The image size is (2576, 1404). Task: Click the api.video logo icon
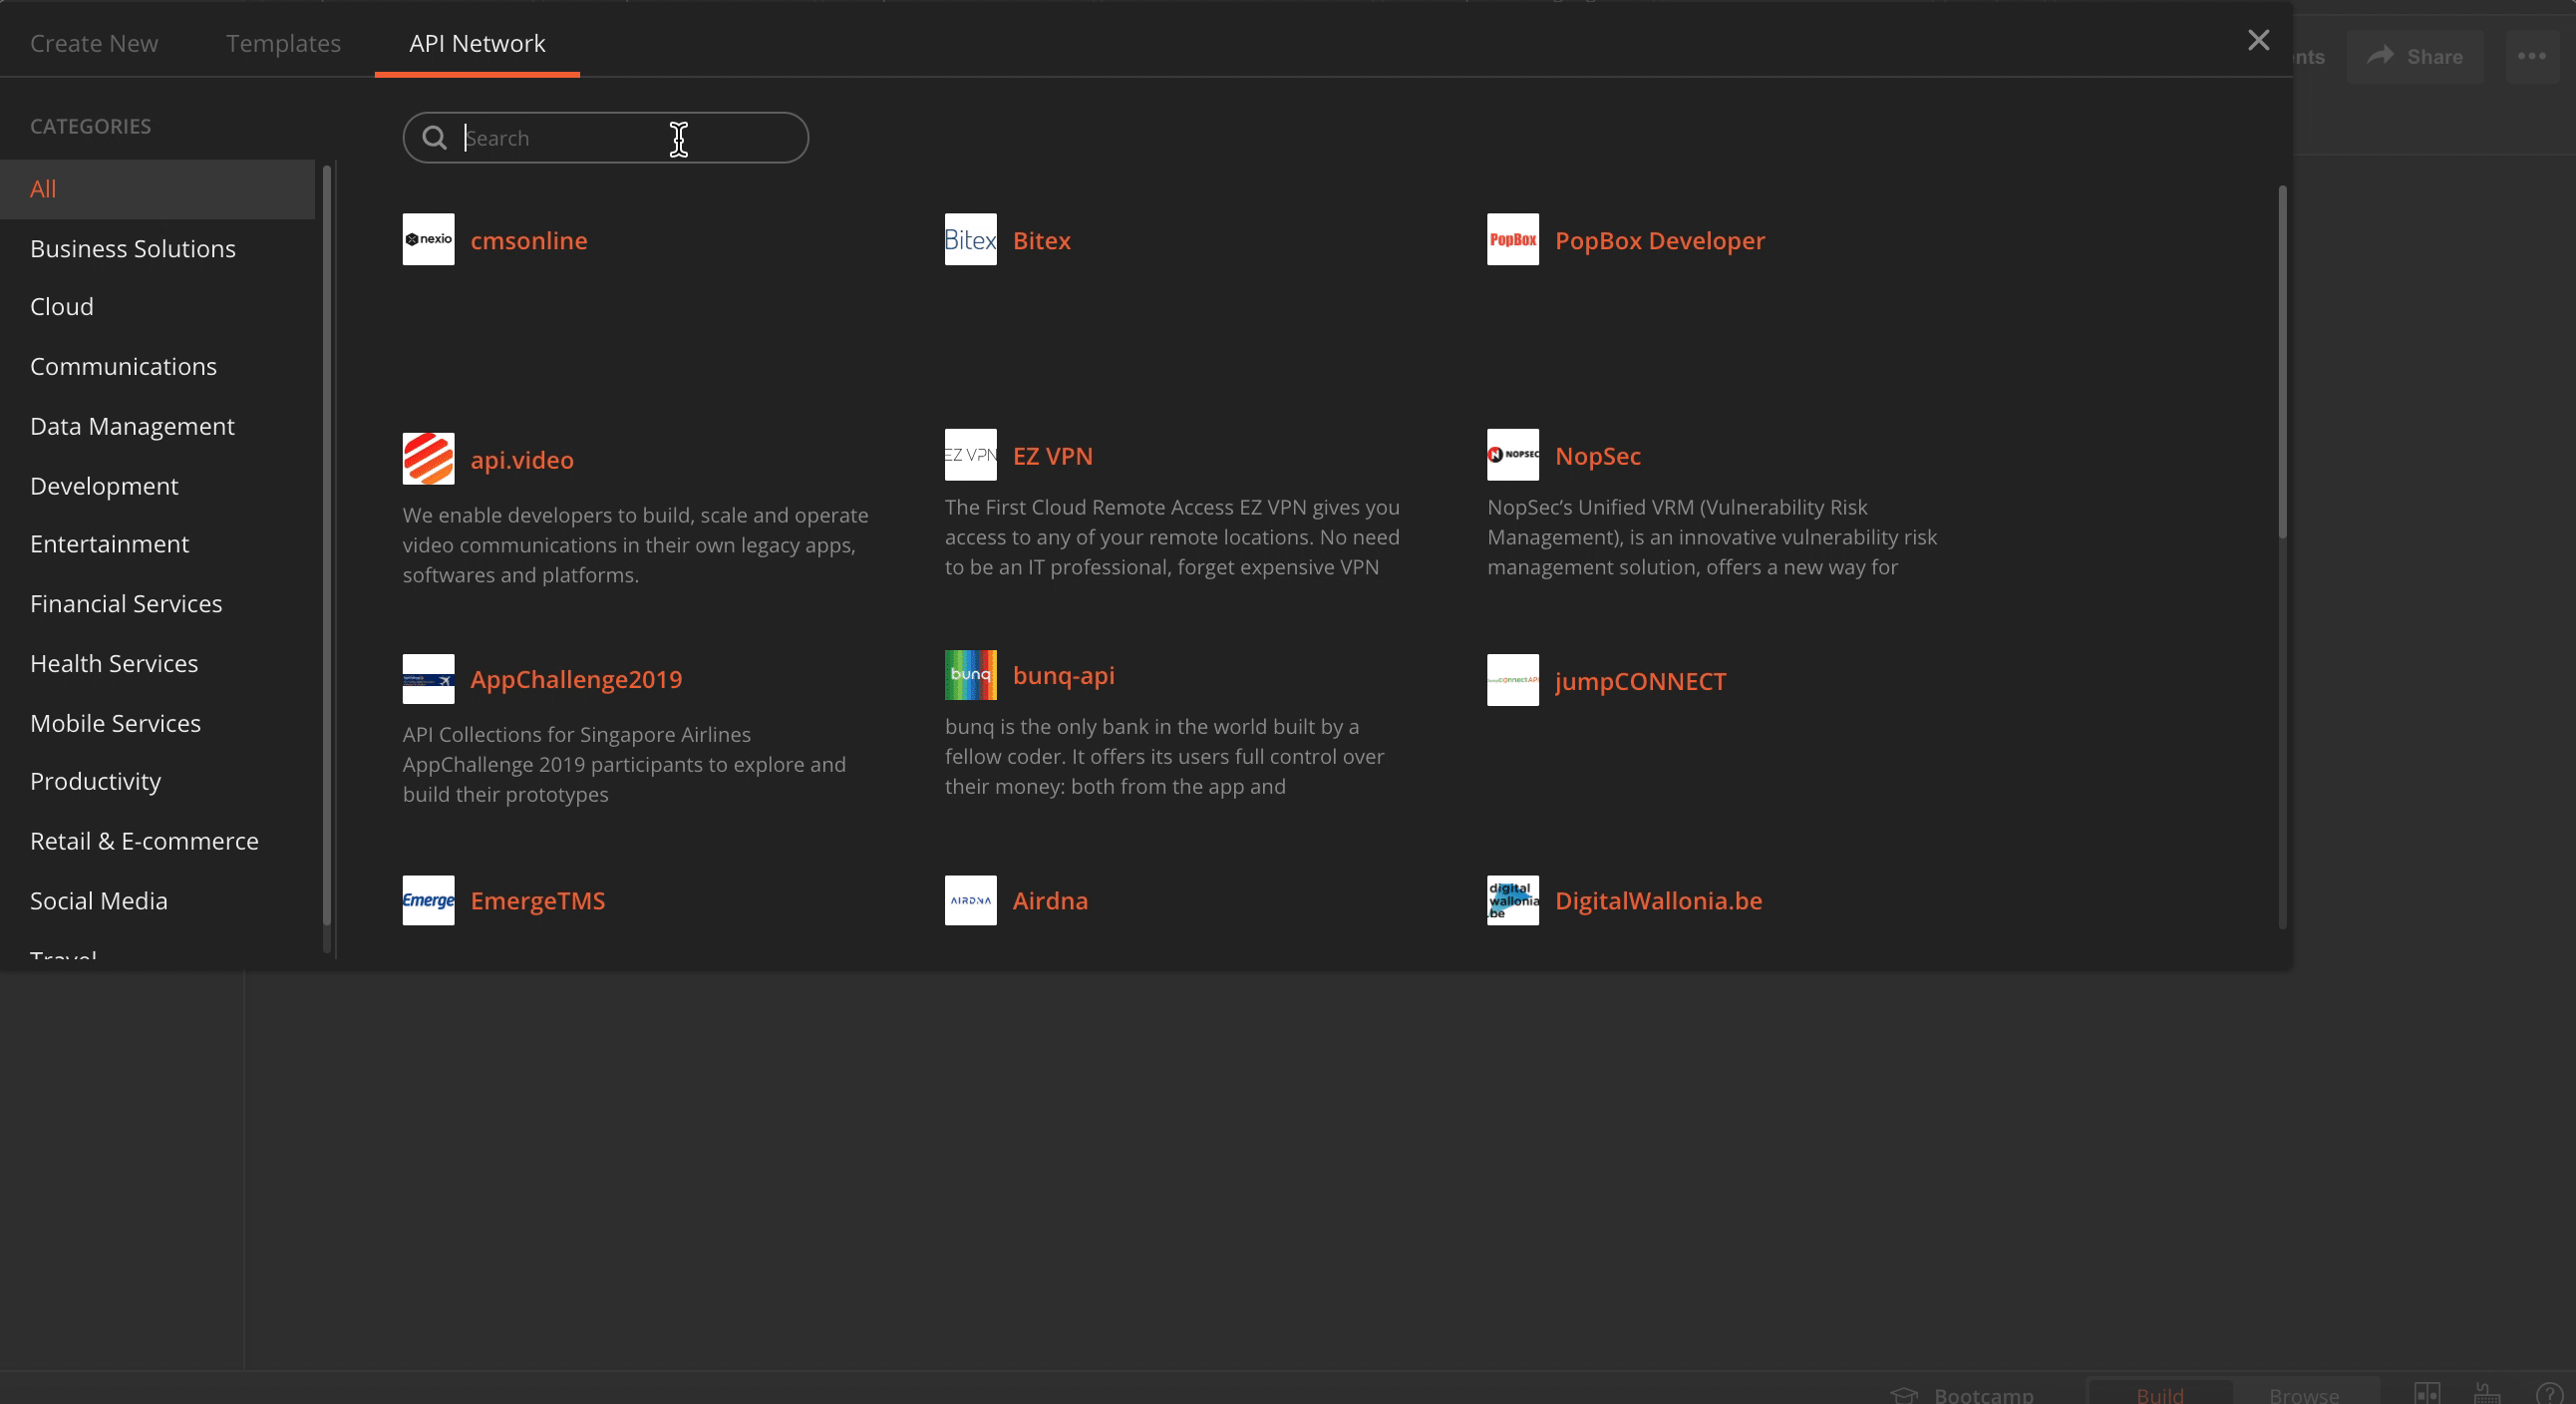point(428,459)
